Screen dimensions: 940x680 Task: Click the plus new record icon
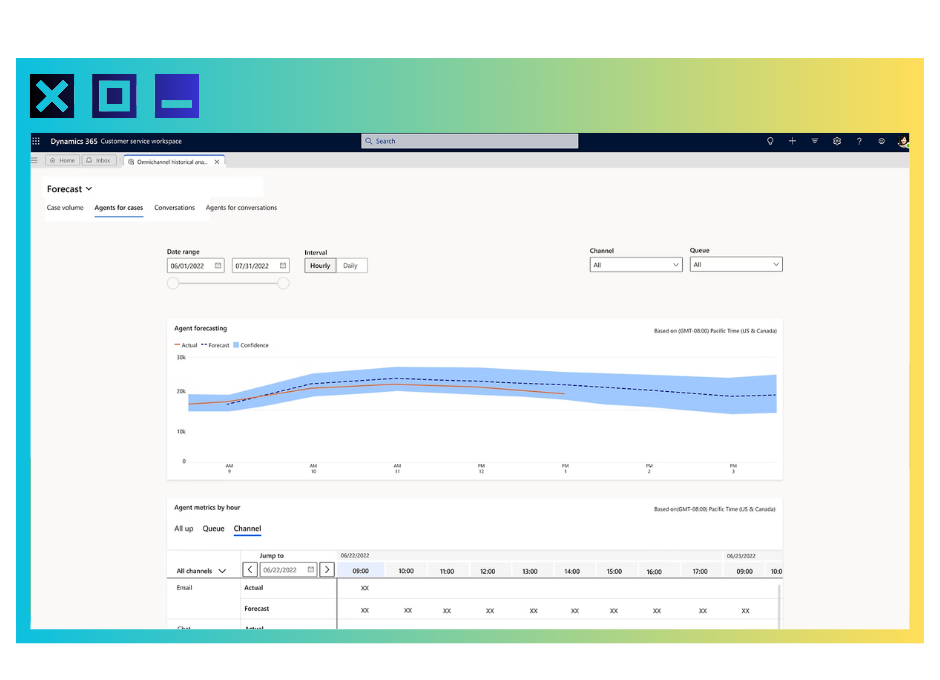pyautogui.click(x=792, y=141)
